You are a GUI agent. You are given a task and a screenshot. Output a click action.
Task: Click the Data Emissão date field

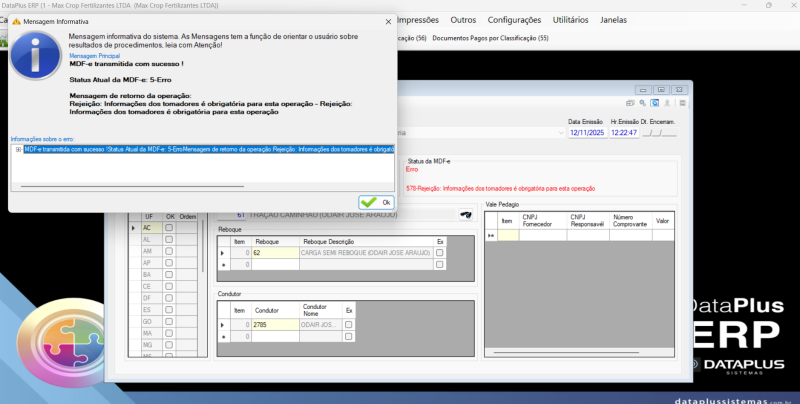tap(587, 133)
